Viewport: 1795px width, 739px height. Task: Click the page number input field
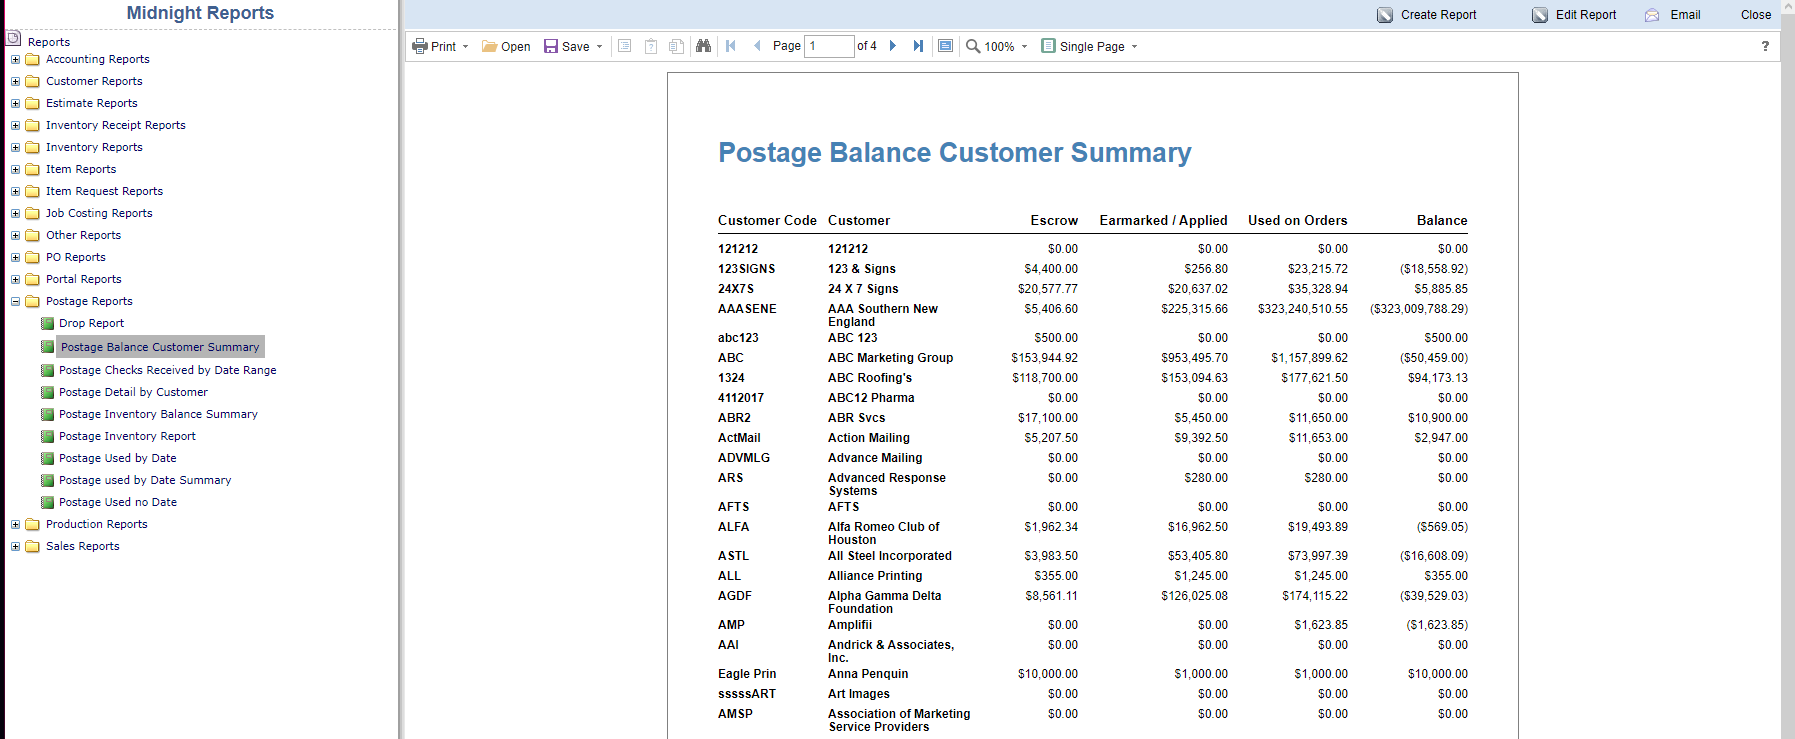tap(829, 46)
